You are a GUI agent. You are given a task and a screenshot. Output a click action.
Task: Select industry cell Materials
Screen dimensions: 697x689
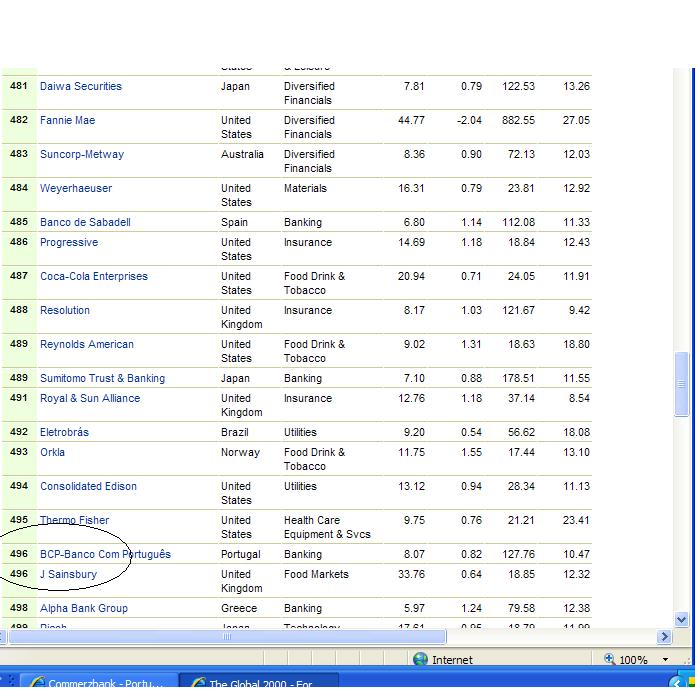[305, 188]
